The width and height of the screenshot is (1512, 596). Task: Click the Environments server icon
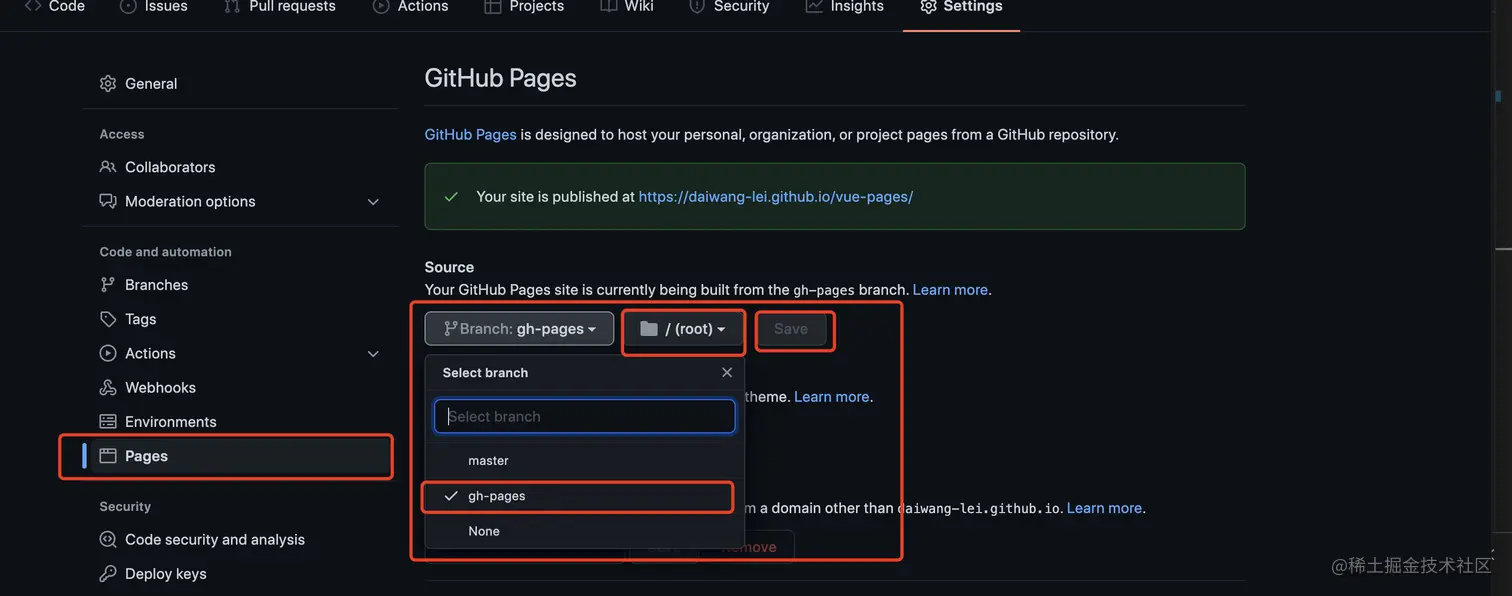(x=108, y=422)
